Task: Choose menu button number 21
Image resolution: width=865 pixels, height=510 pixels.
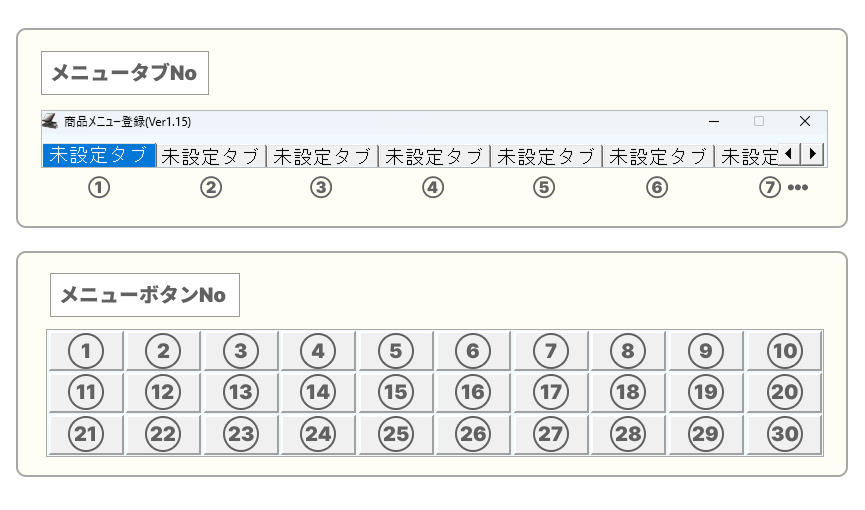Action: click(x=86, y=434)
